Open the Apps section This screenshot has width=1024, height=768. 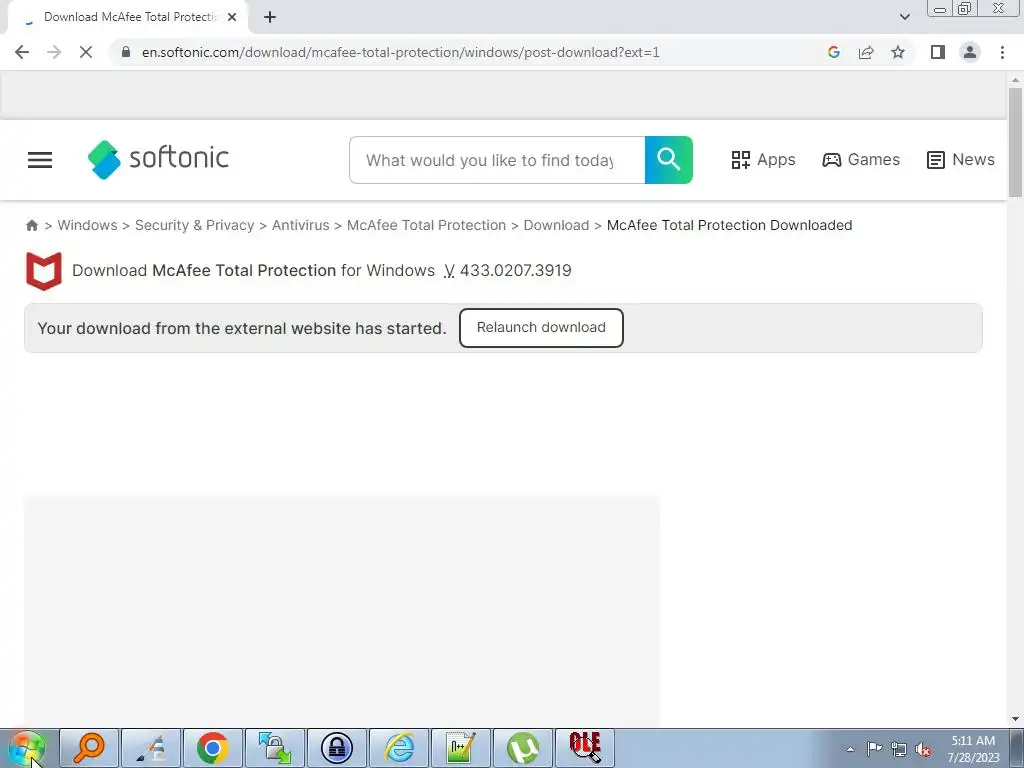tap(763, 160)
